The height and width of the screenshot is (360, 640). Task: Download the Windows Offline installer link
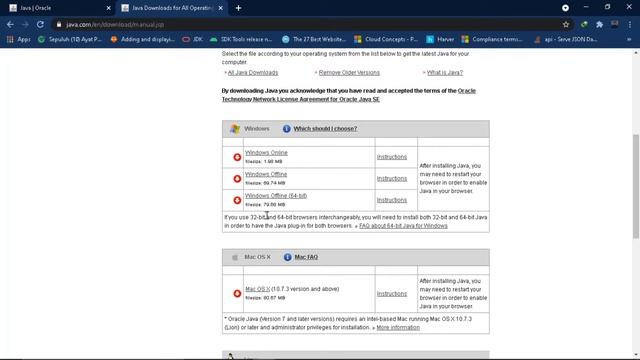tap(266, 174)
